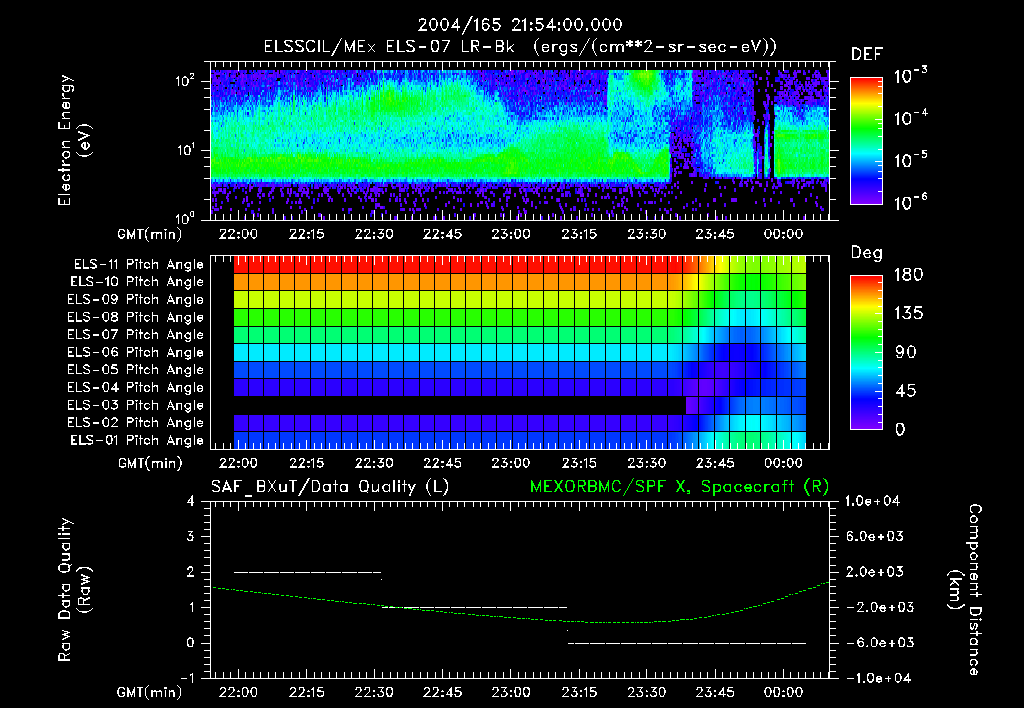1024x708 pixels.
Task: Click GMT(min) label under the spectrogram
Action: click(150, 234)
